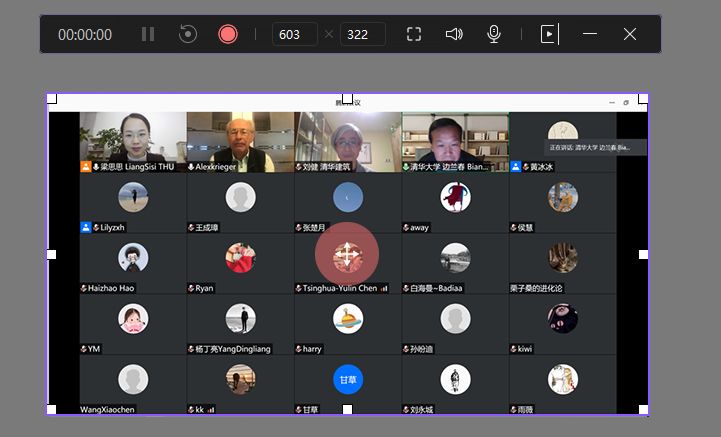Viewport: 721px width, 437px height.
Task: Click harry's participant avatar
Action: (x=347, y=319)
